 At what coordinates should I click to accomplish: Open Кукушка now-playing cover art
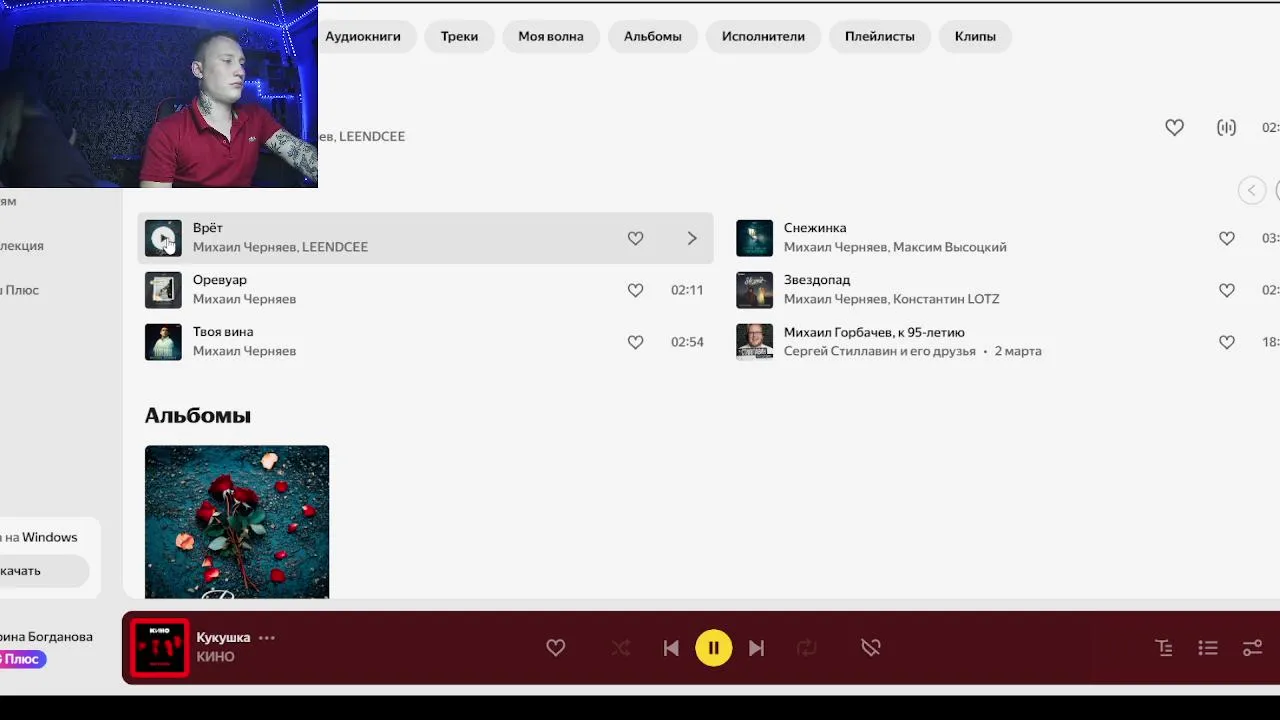click(159, 648)
